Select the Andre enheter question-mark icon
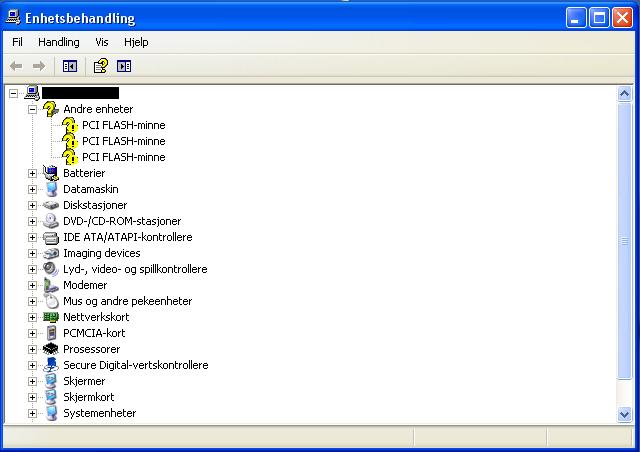Image resolution: width=640 pixels, height=452 pixels. click(51, 109)
